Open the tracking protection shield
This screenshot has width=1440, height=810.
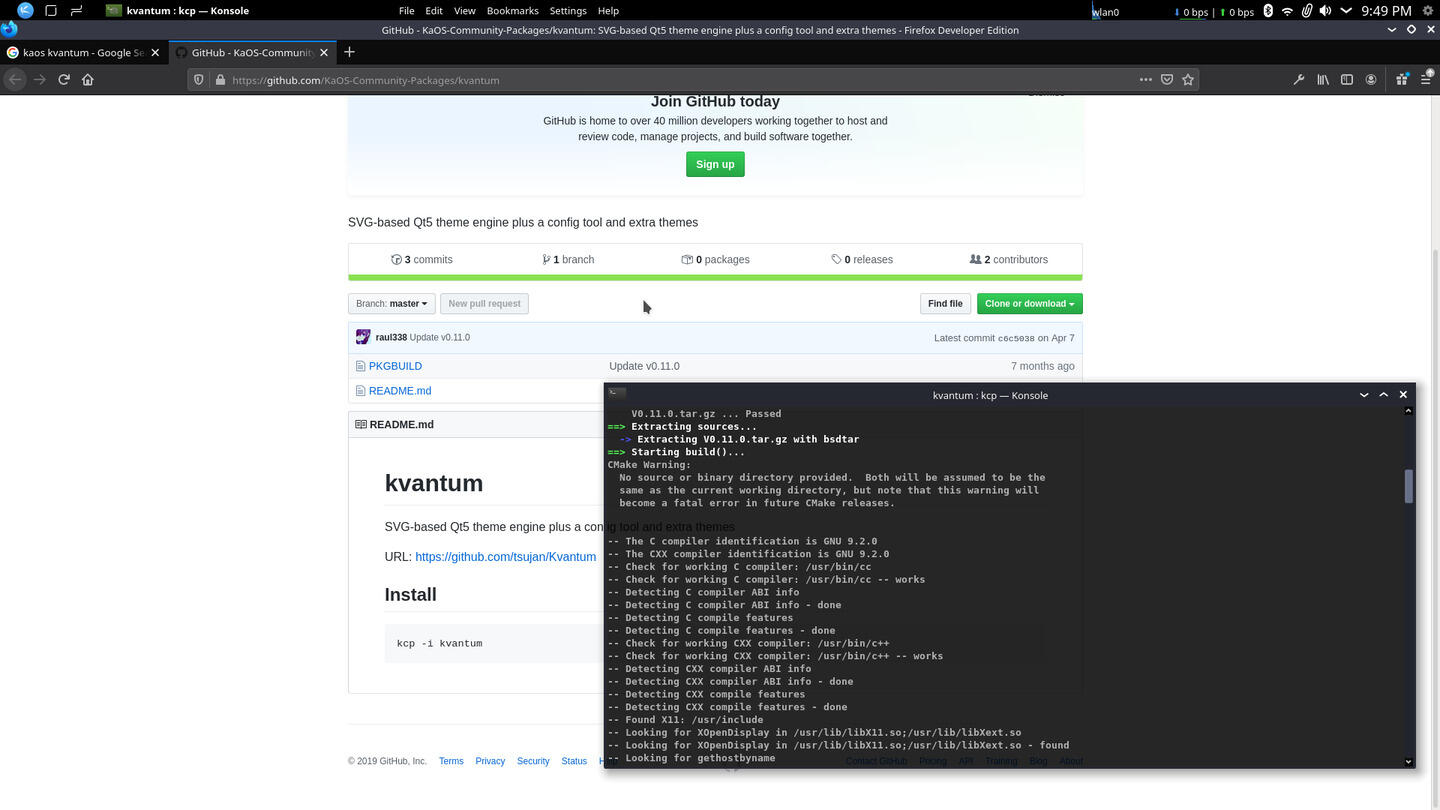199,80
